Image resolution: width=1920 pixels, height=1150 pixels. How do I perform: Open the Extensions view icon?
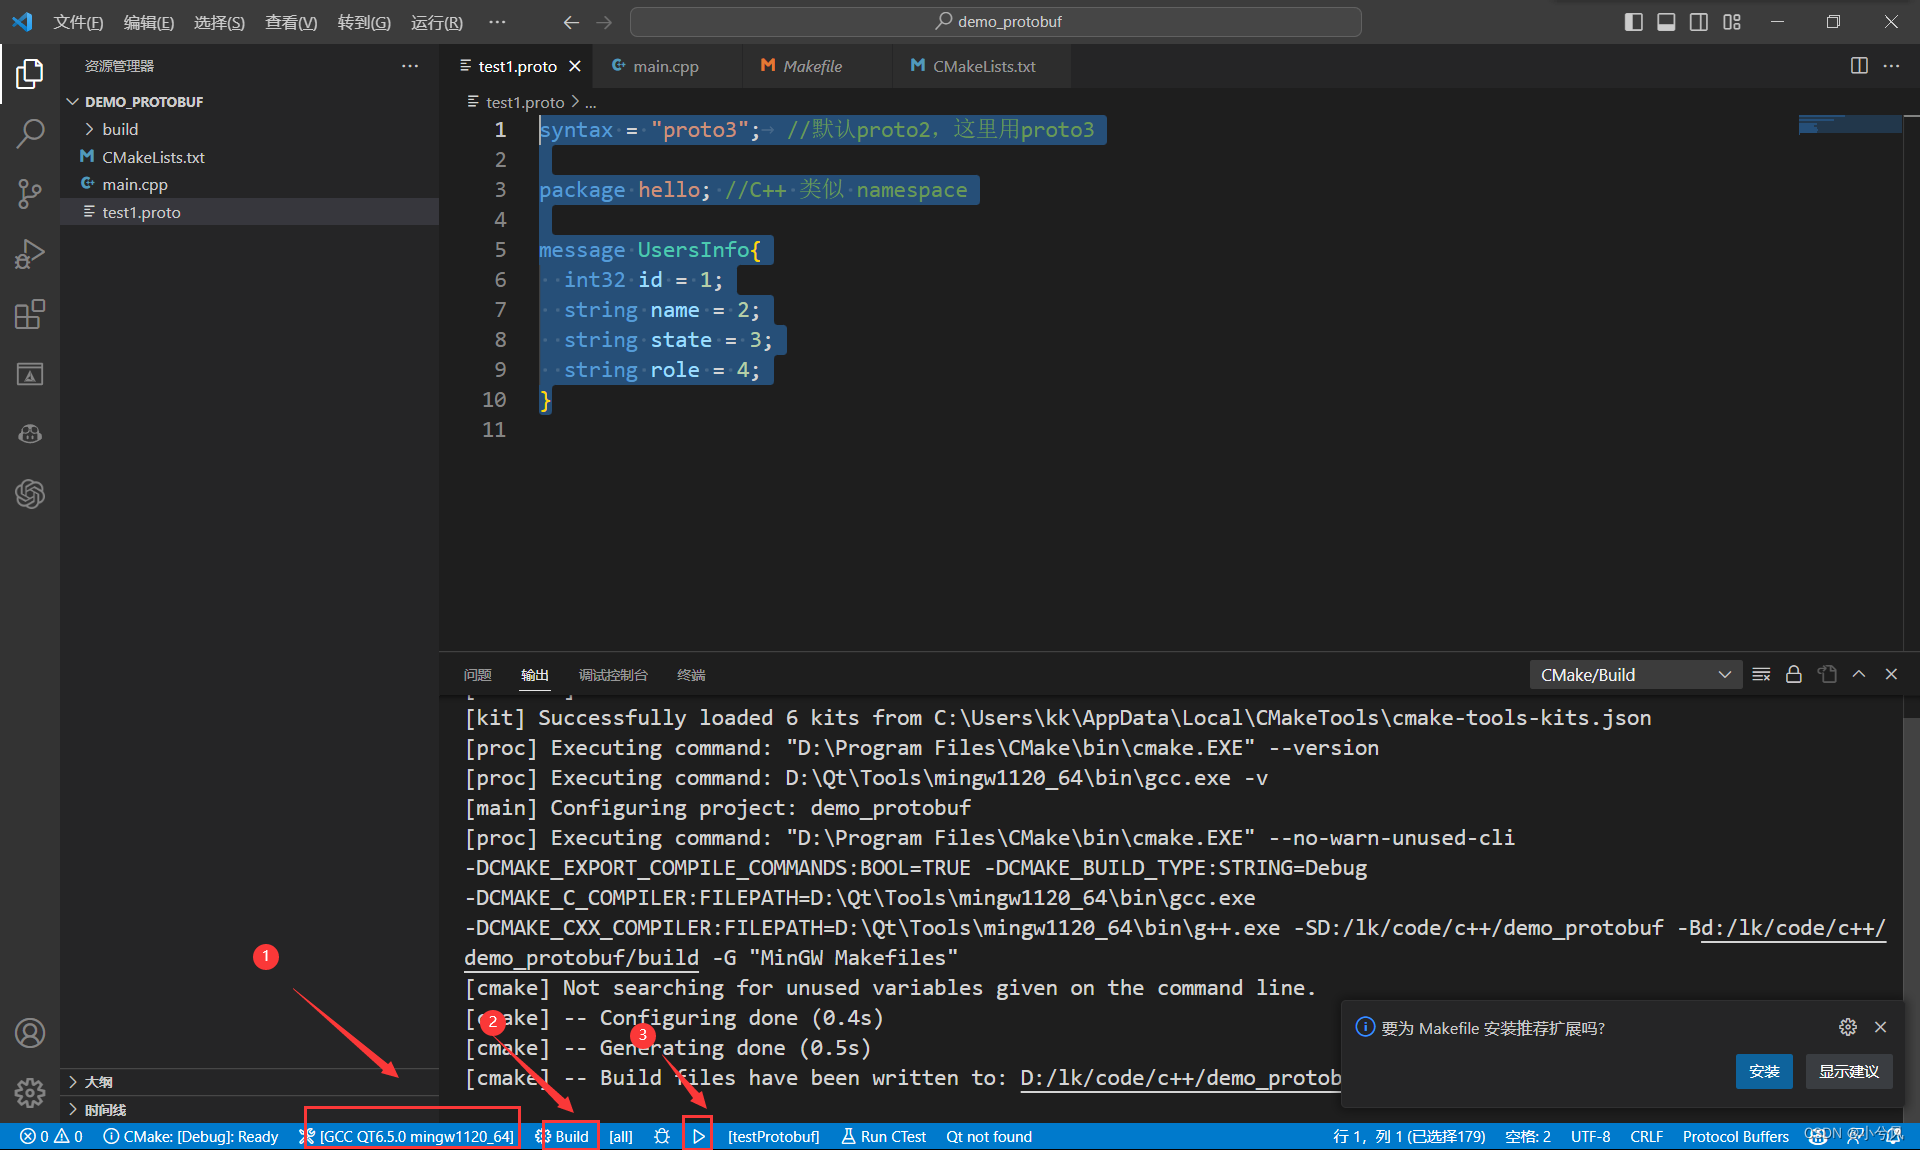point(30,314)
